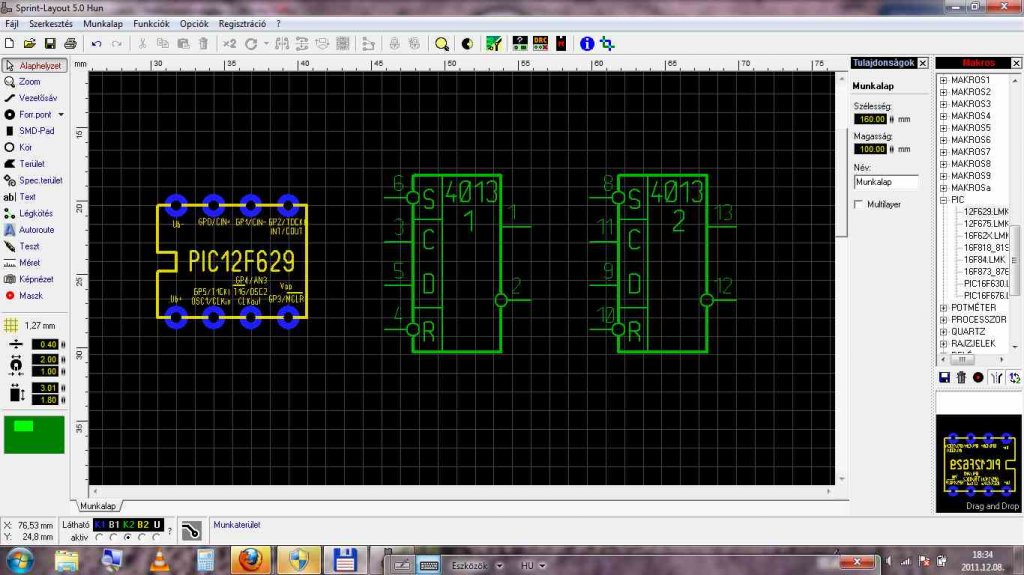The width and height of the screenshot is (1024, 575).
Task: Delete macro with the trash icon
Action: coord(961,377)
